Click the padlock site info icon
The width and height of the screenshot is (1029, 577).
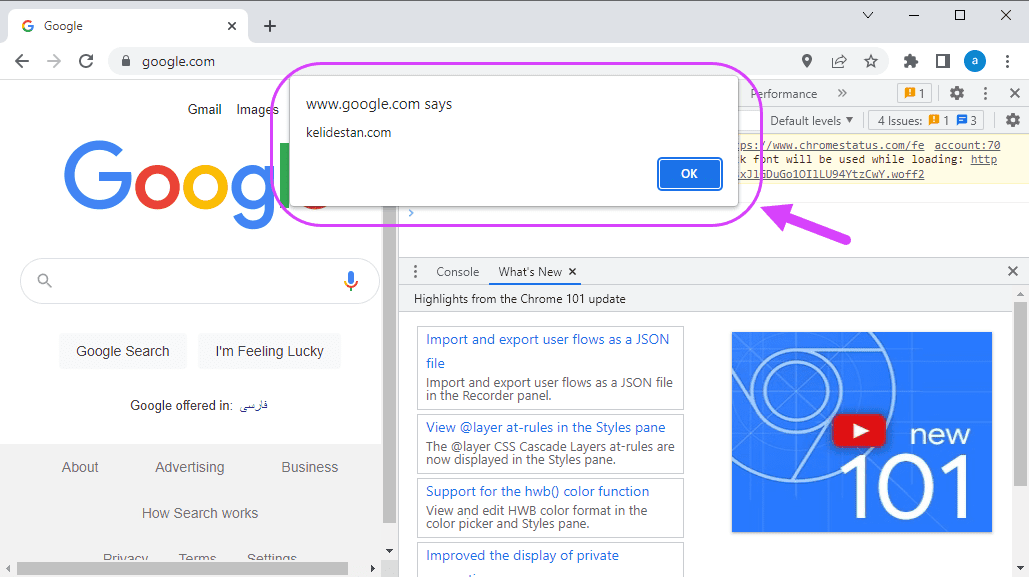[125, 61]
